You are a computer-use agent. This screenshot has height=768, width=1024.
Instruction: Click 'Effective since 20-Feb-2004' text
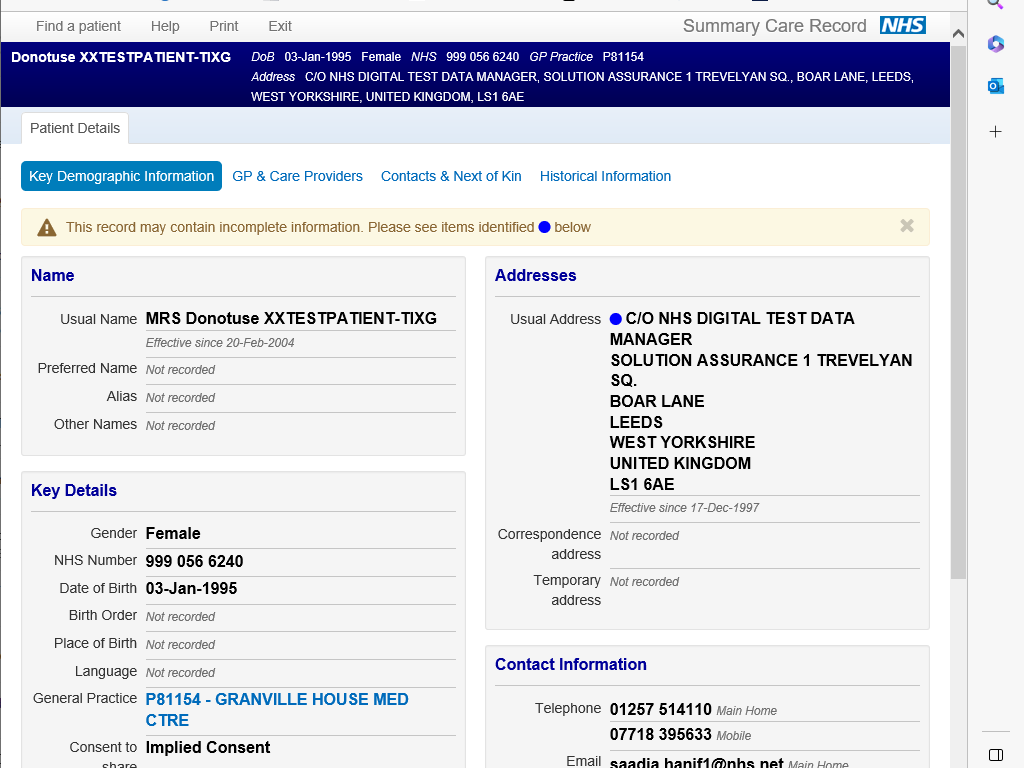tap(220, 343)
